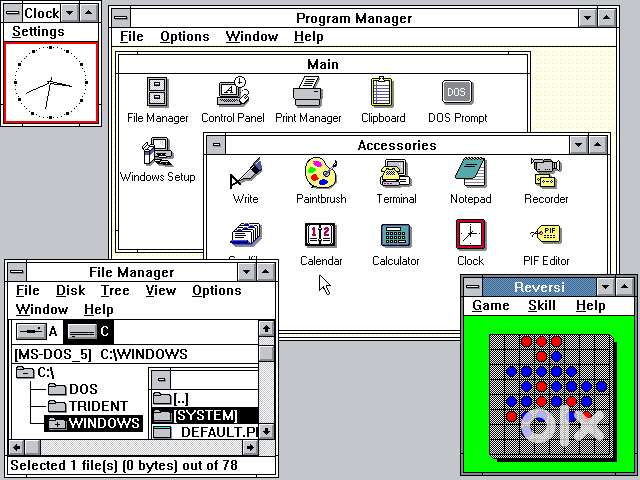Viewport: 640px width, 480px height.
Task: Click File Manager vertical scroll up arrow
Action: click(x=267, y=329)
